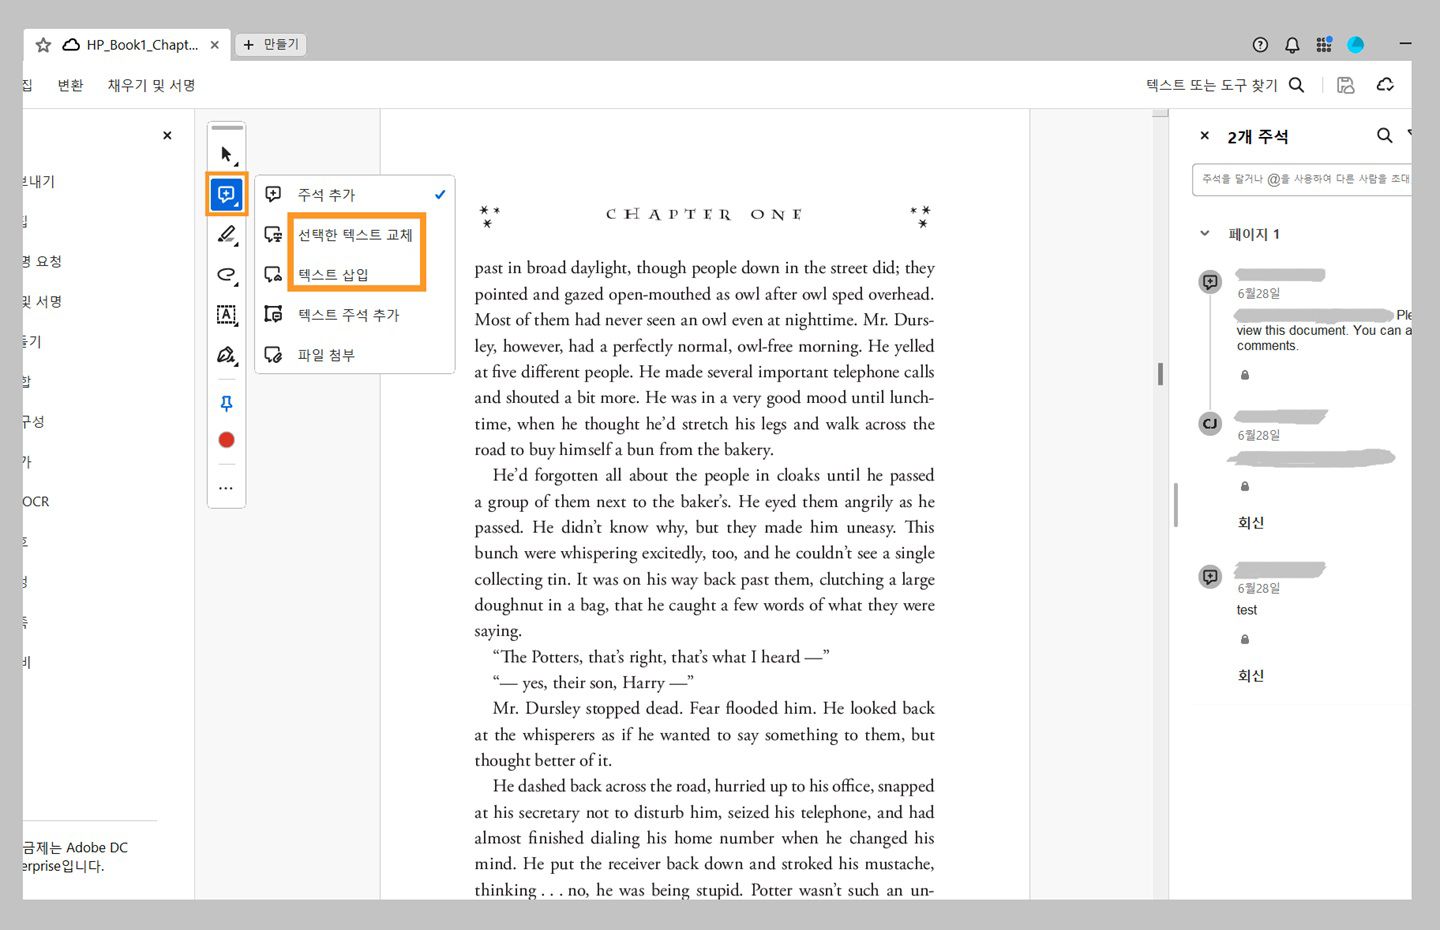This screenshot has width=1440, height=930.
Task: Star the HP_Book1_Chapt document tab
Action: [x=43, y=45]
